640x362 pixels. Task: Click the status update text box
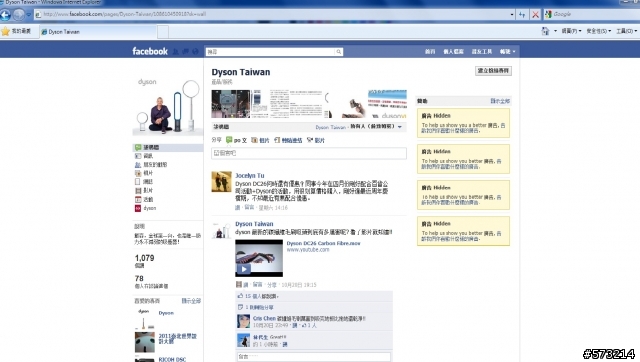coord(309,153)
